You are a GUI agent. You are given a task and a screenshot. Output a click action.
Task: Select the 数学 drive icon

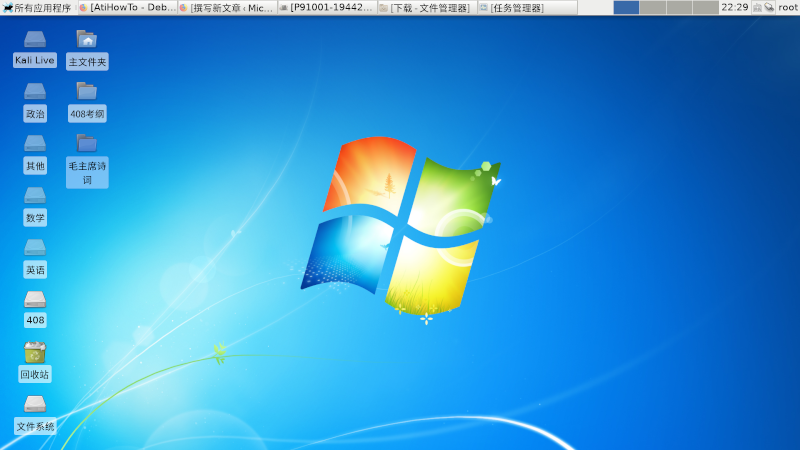(35, 195)
